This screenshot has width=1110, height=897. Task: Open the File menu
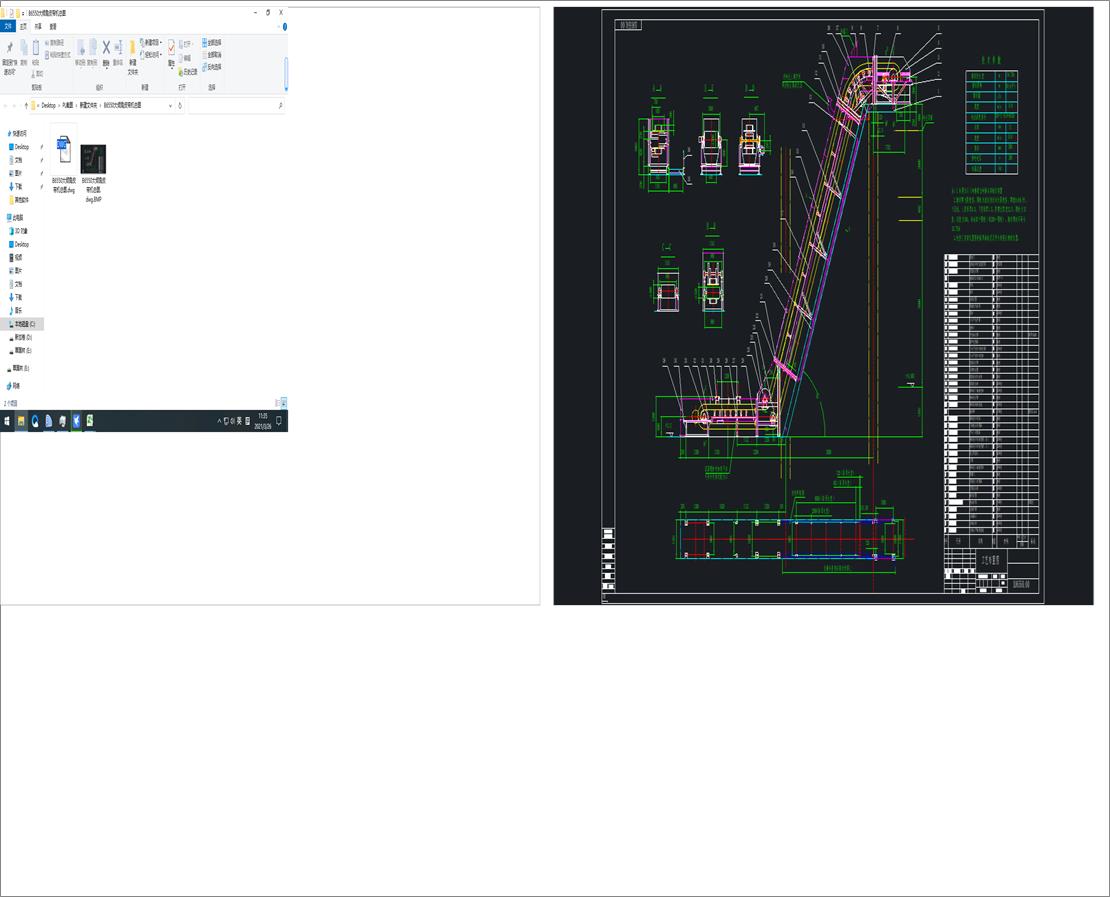(x=8, y=26)
